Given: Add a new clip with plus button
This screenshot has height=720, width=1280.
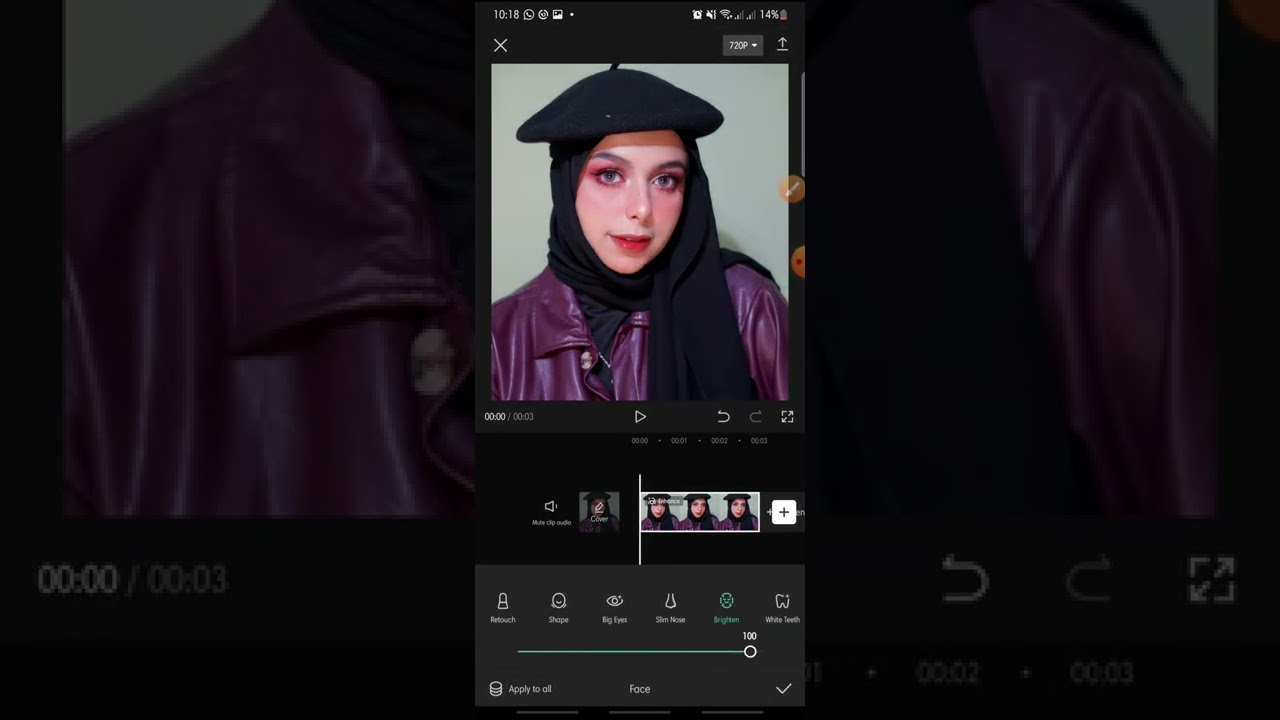Looking at the screenshot, I should click(784, 512).
